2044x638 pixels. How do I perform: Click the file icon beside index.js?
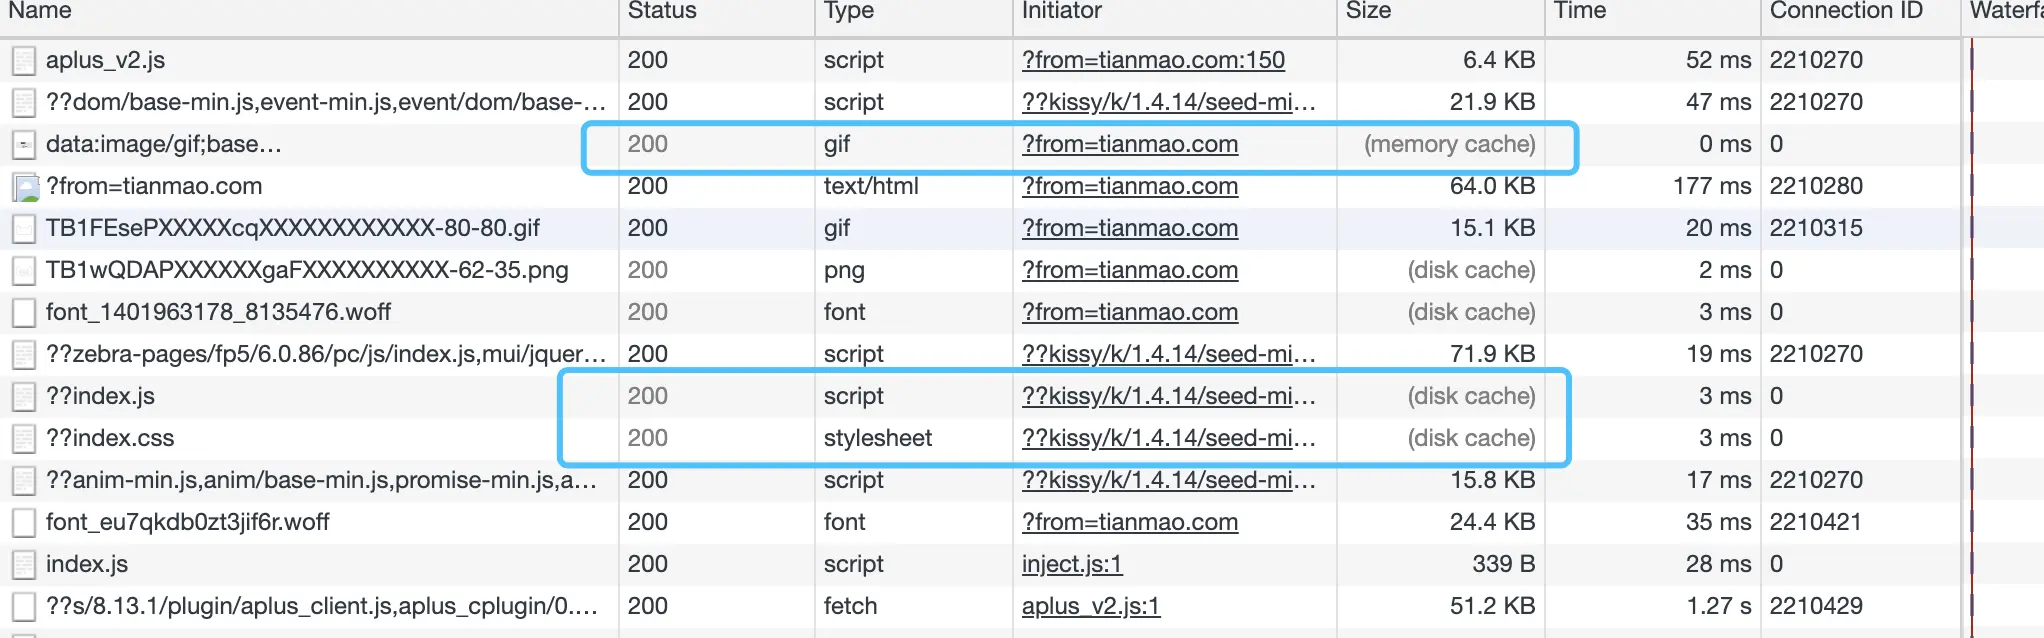24,565
